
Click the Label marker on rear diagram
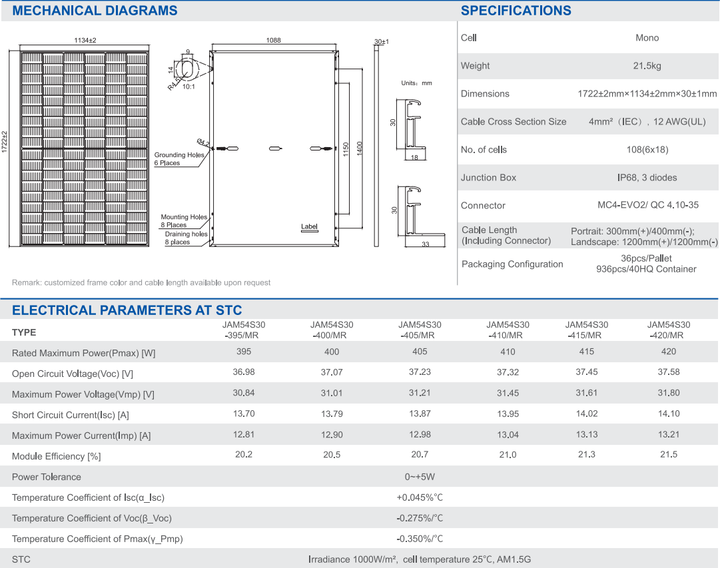click(x=309, y=226)
